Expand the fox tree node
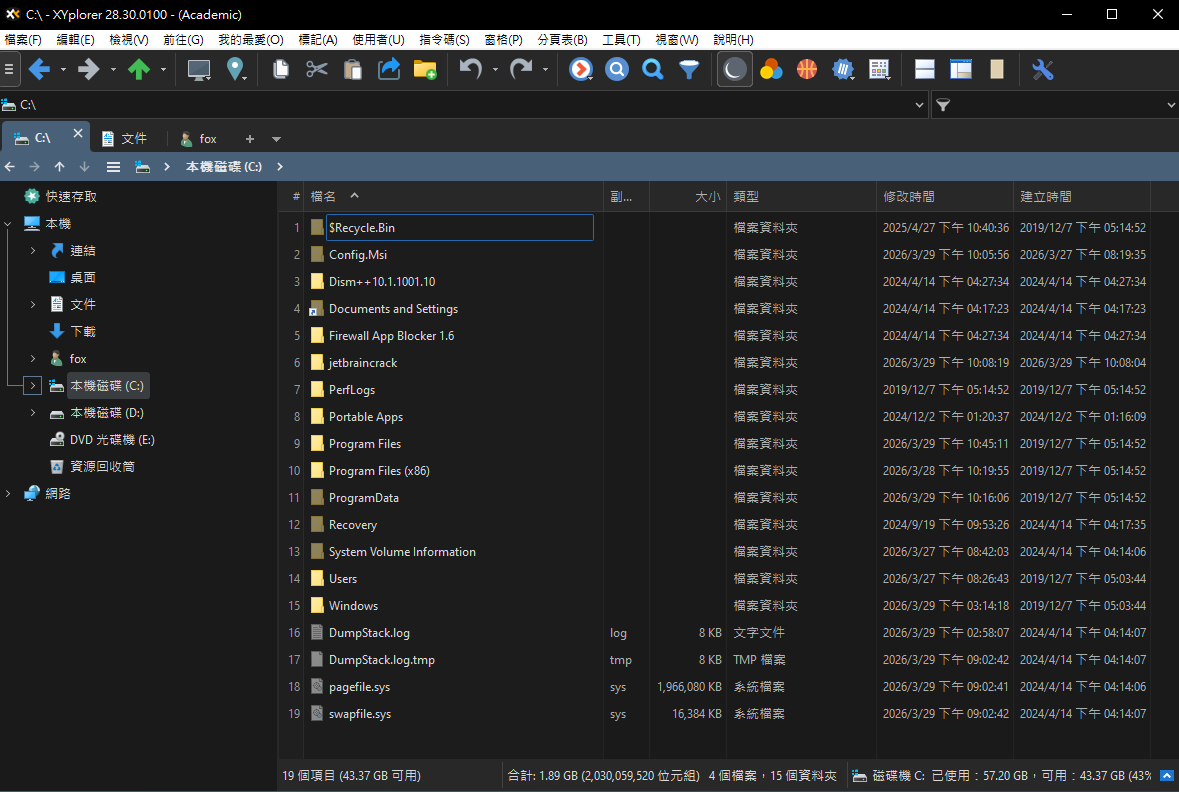 33,359
